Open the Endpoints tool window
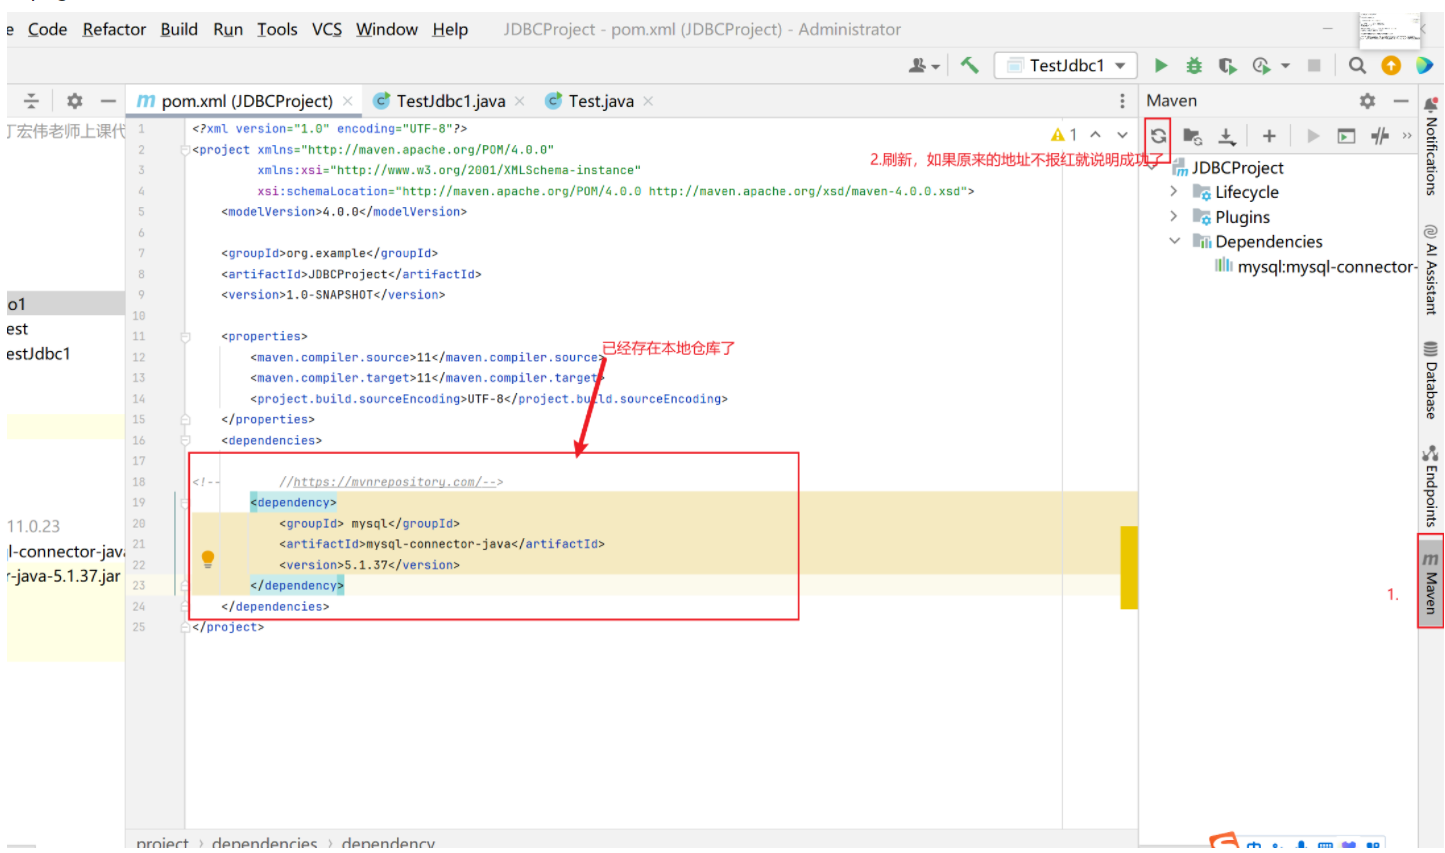This screenshot has width=1445, height=853. pyautogui.click(x=1431, y=486)
